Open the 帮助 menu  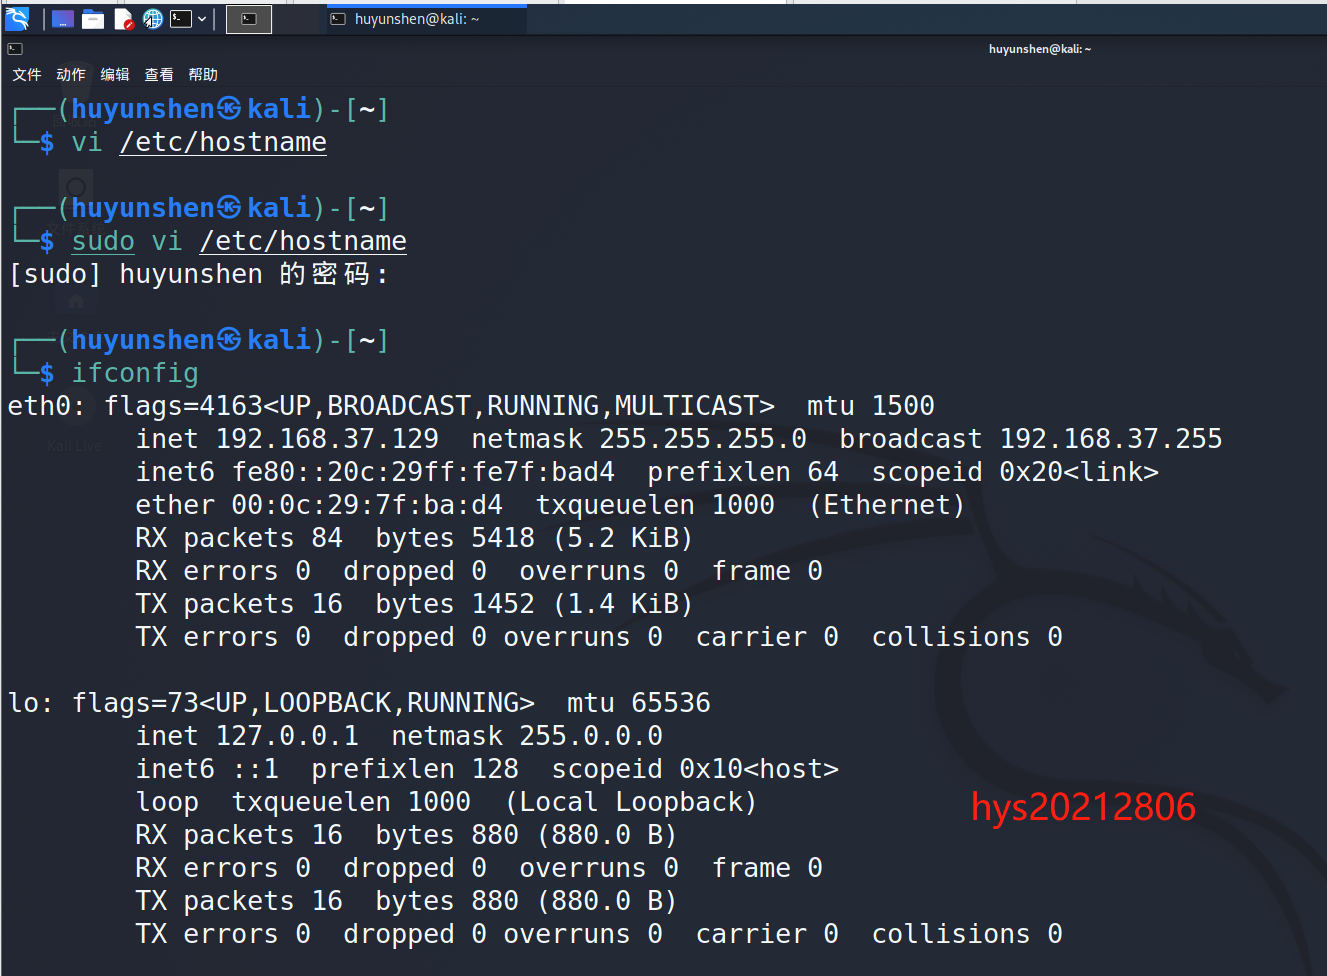click(x=203, y=75)
